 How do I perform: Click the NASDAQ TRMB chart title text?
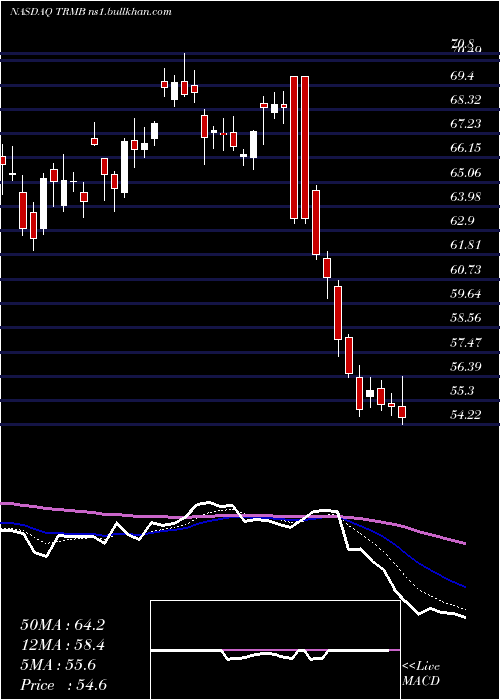[x=91, y=12]
